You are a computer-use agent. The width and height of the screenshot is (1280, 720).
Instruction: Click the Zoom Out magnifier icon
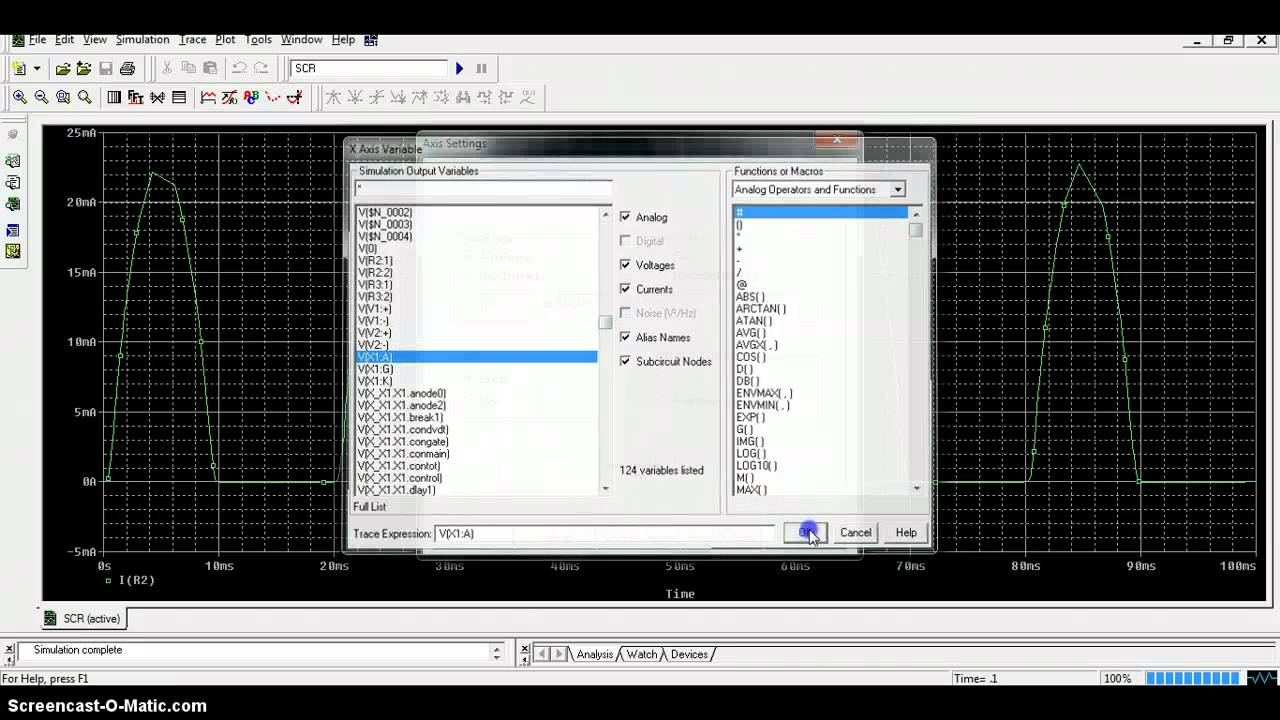pyautogui.click(x=41, y=97)
